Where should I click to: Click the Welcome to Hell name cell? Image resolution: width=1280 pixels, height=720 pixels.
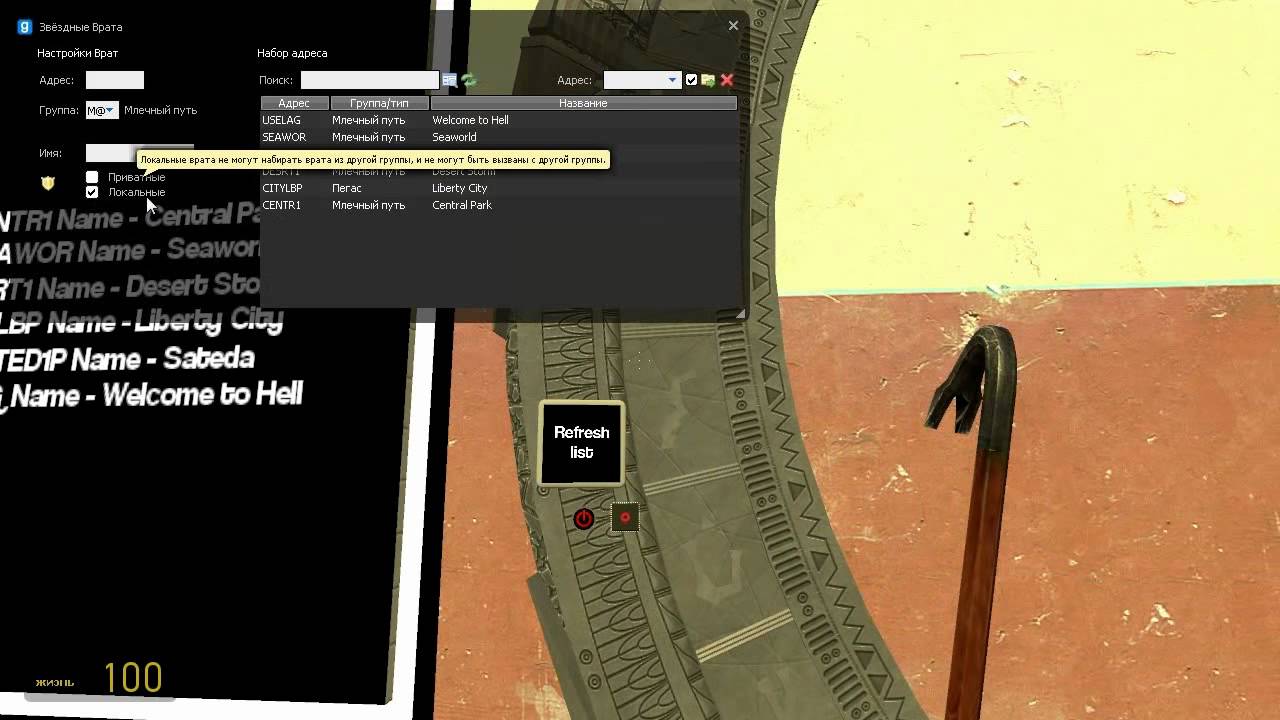[470, 120]
